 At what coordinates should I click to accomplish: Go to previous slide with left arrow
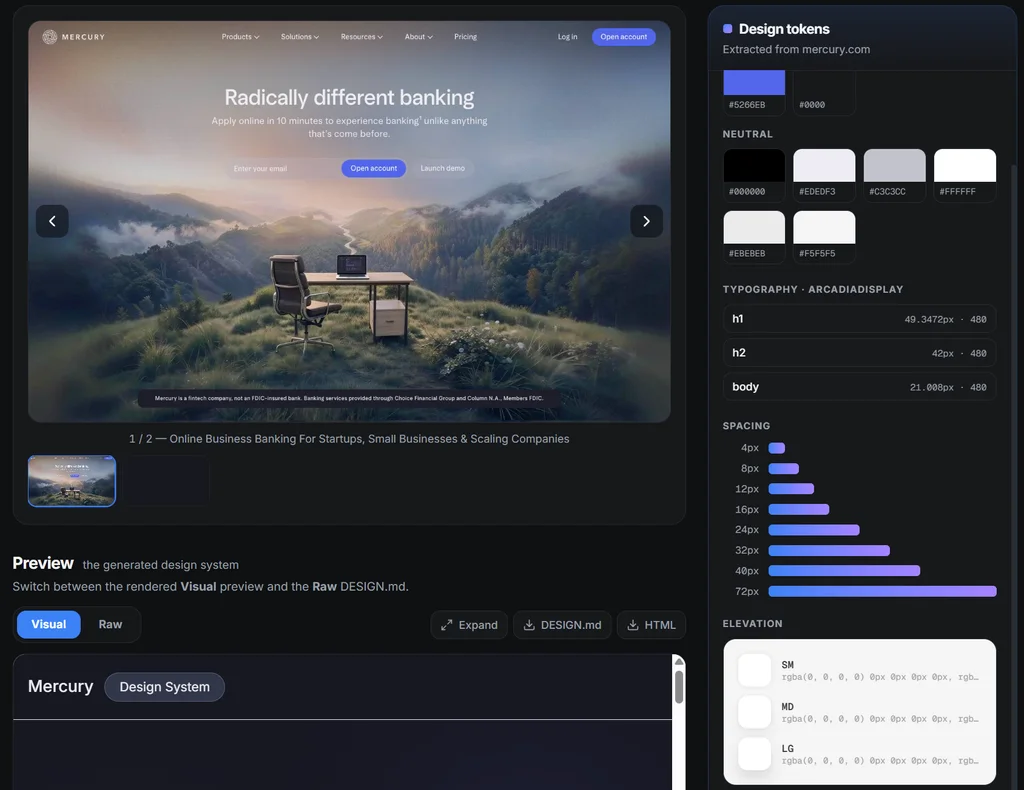coord(52,221)
